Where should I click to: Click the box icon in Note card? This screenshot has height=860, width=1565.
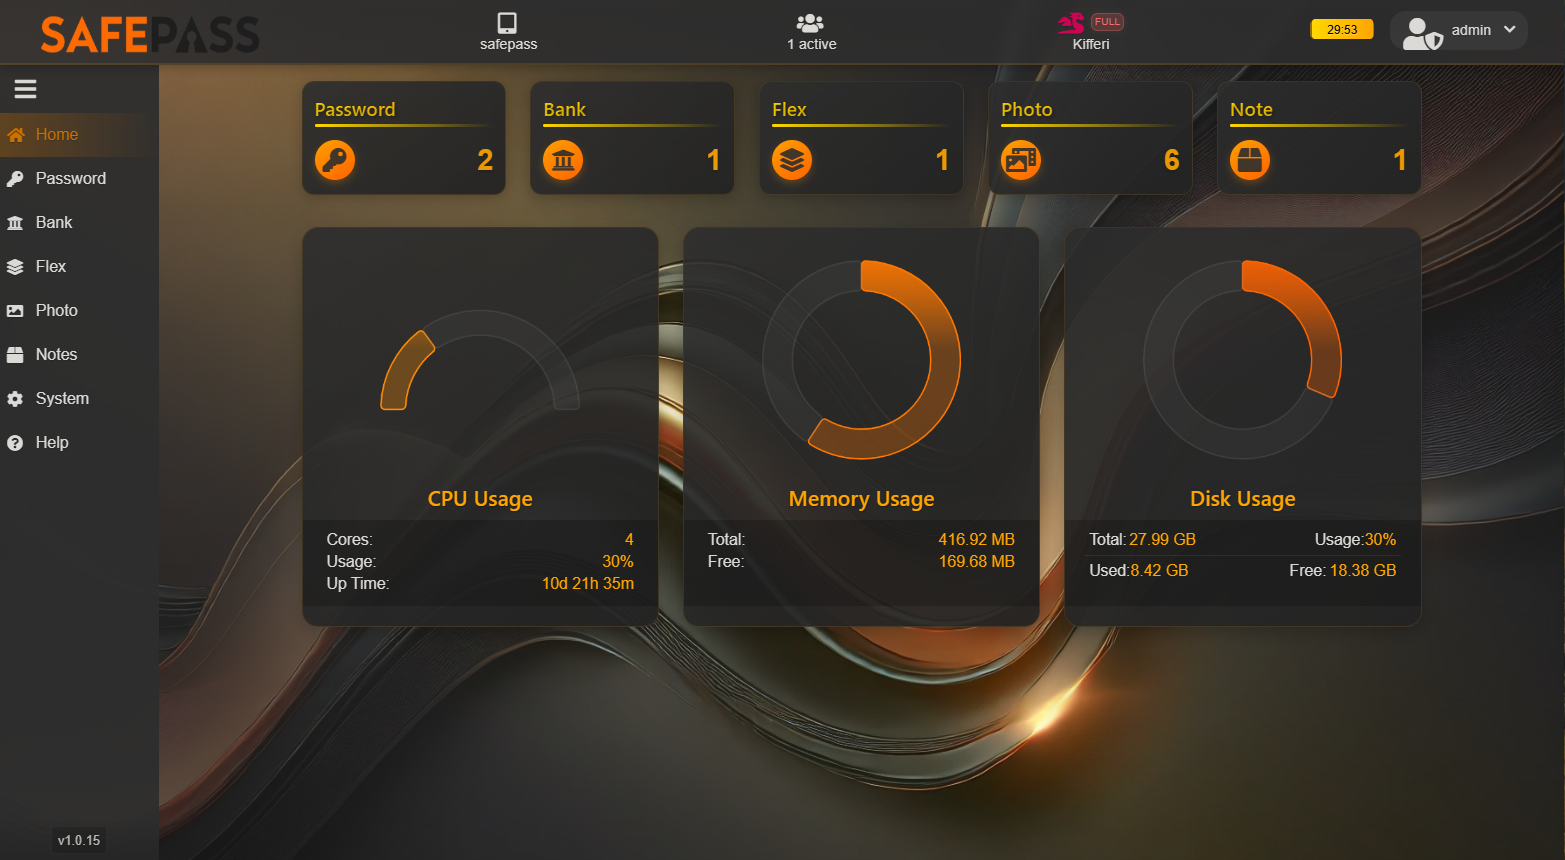tap(1250, 160)
